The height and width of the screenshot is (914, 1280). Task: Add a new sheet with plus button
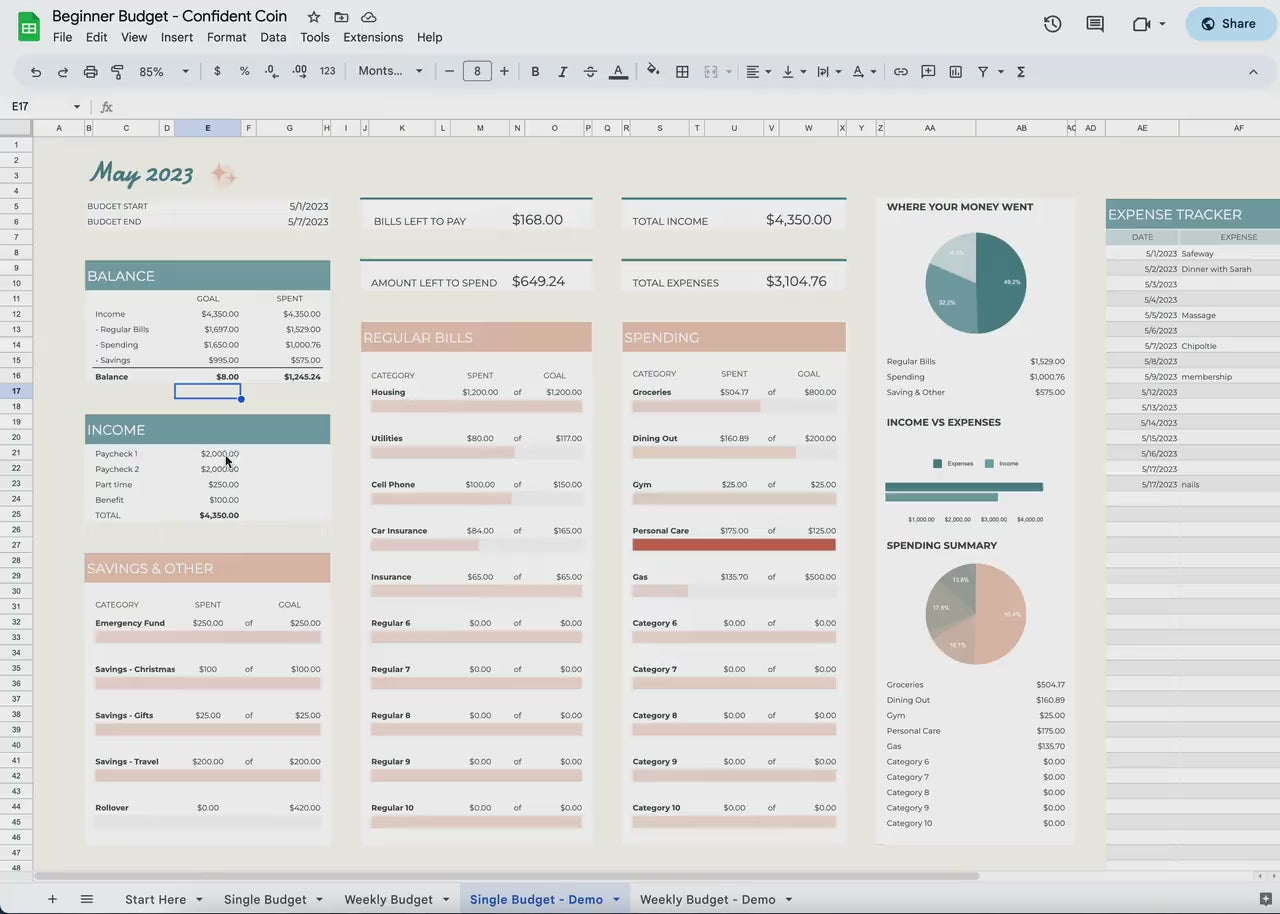[x=52, y=899]
